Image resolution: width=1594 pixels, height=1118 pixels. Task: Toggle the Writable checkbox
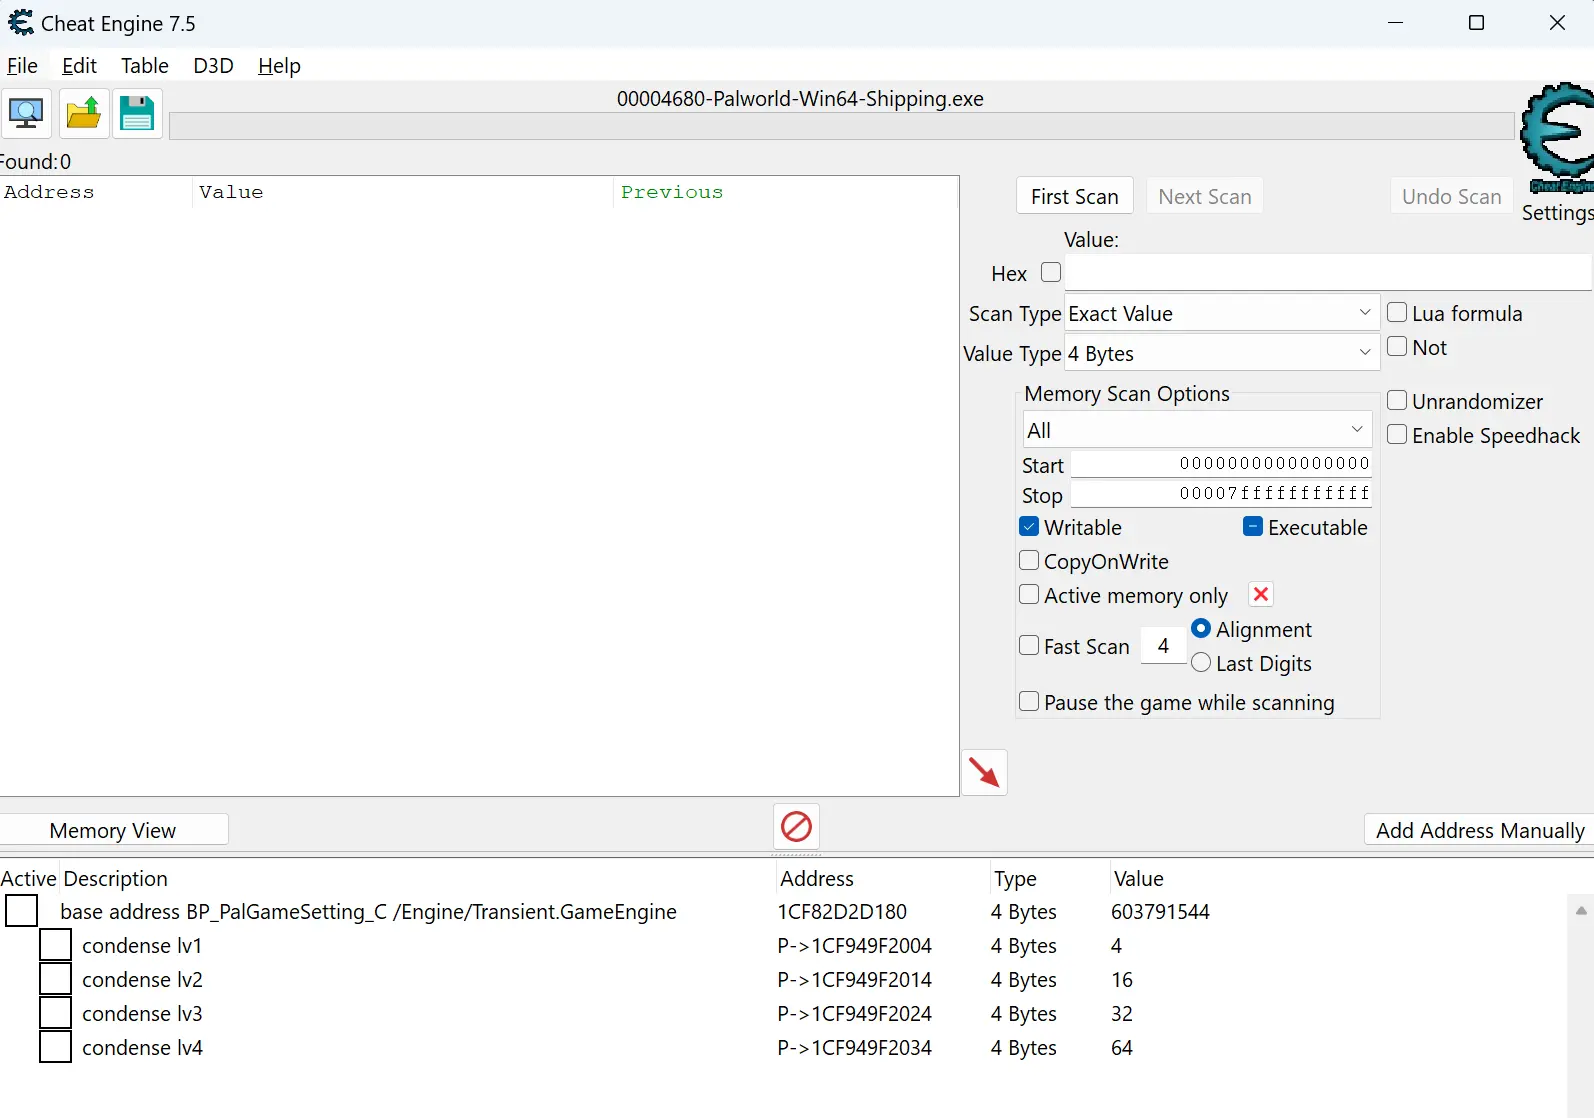1029,527
